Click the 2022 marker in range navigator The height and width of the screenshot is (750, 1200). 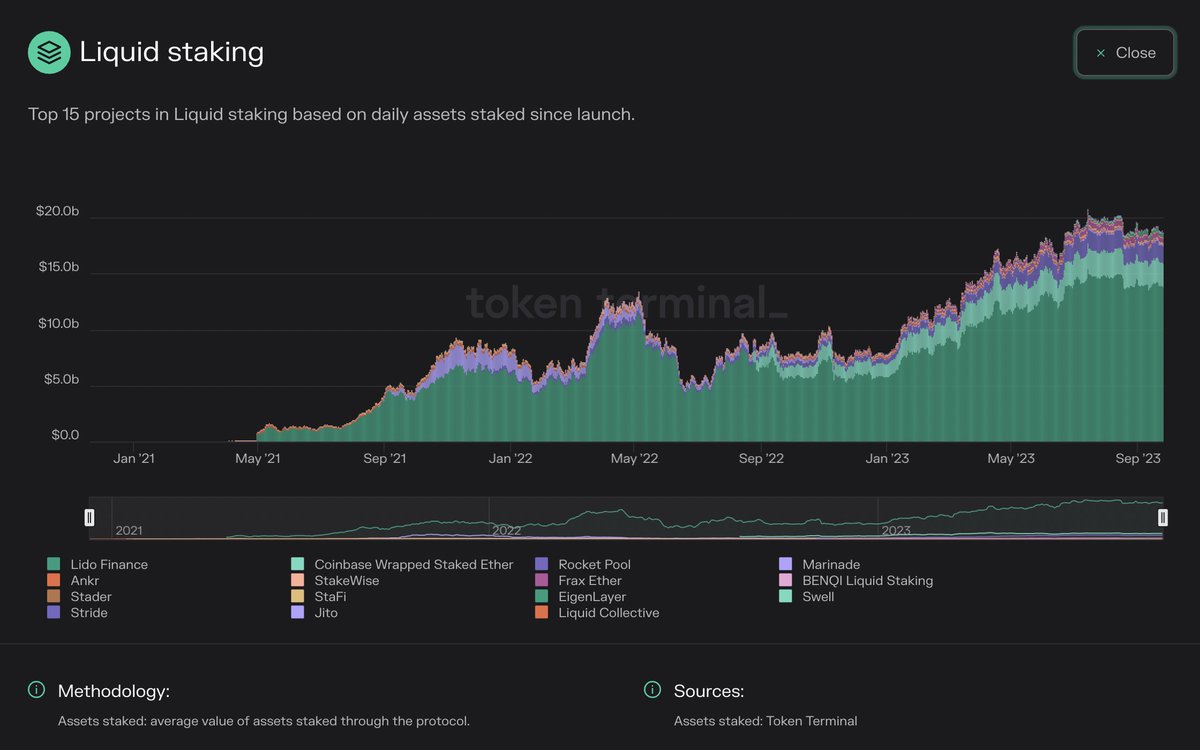[x=507, y=530]
